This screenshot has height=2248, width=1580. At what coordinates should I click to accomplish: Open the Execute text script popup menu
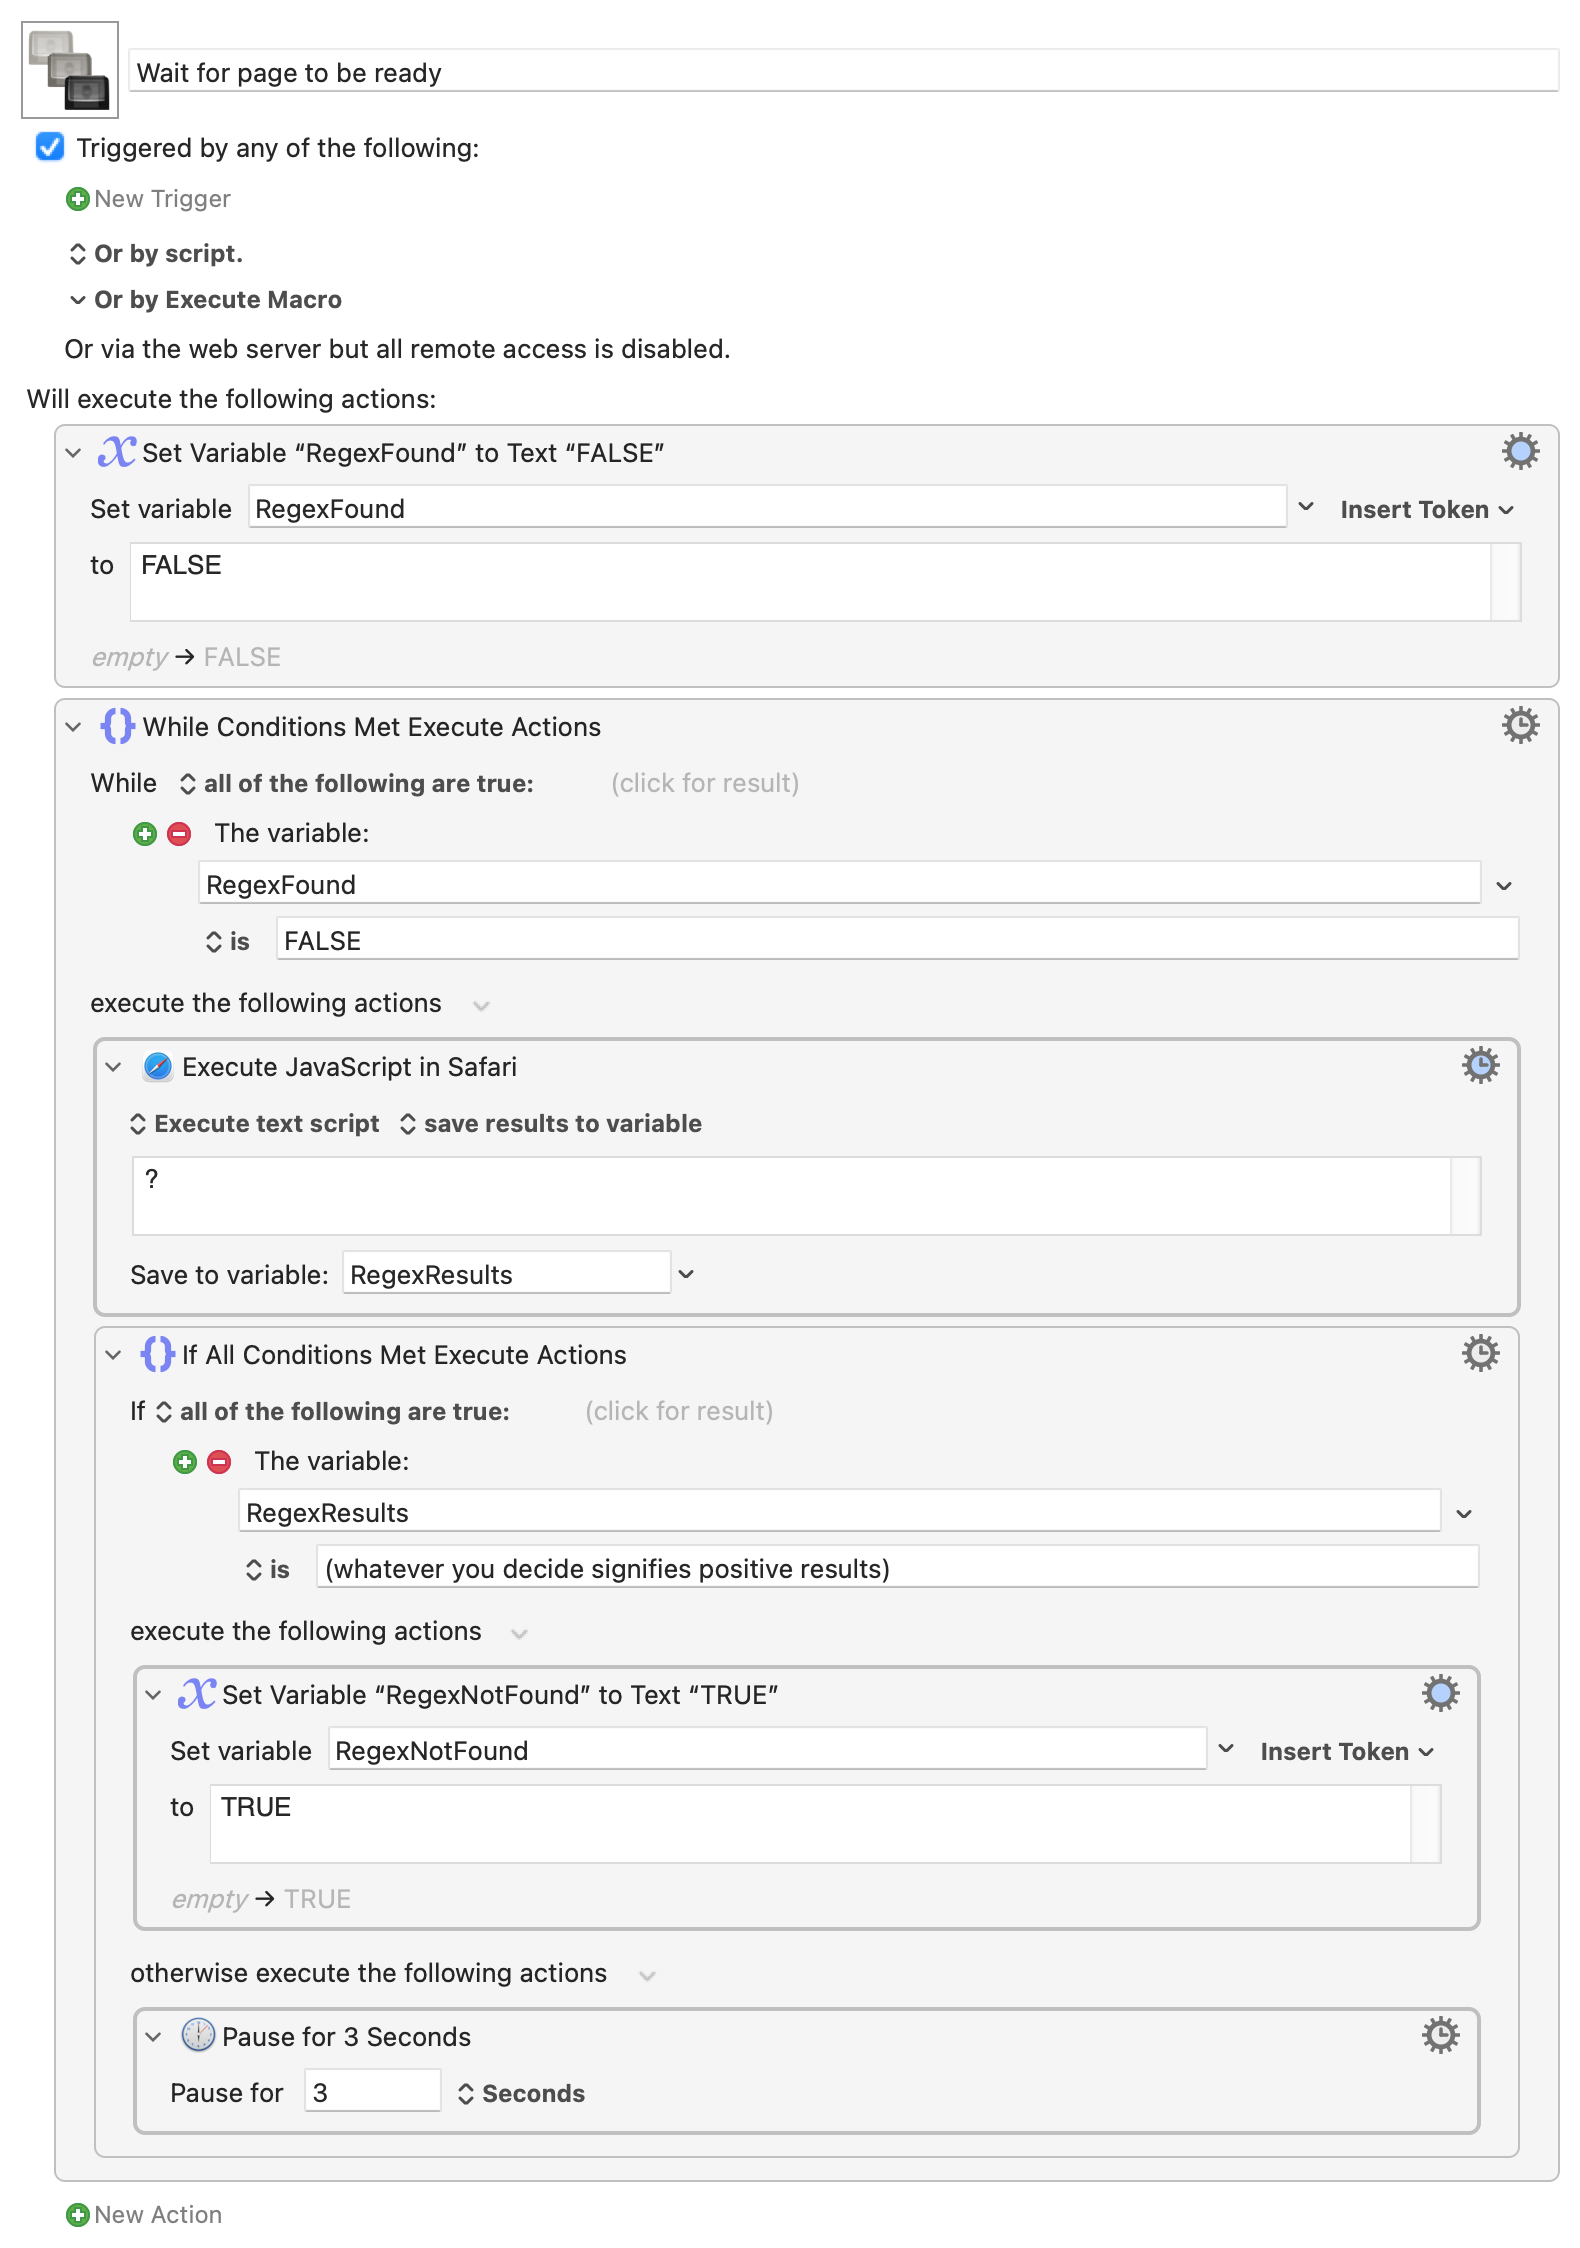click(255, 1124)
